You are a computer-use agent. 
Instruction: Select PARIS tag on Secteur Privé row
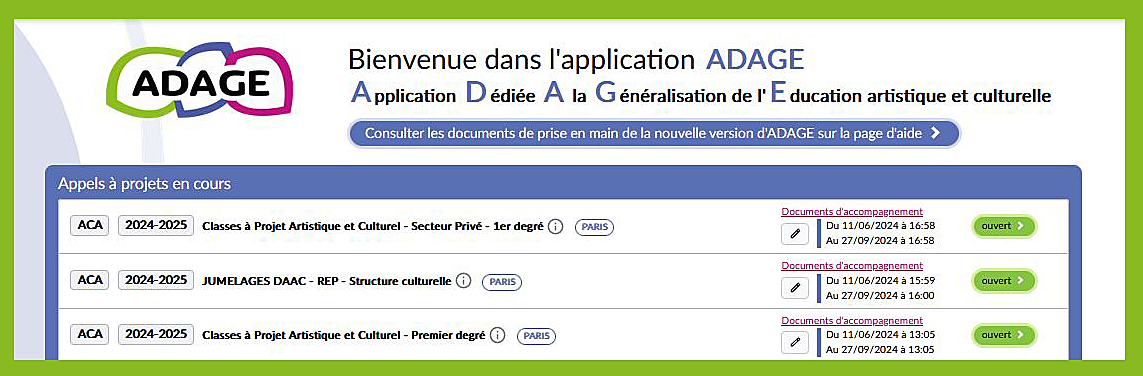pos(595,227)
